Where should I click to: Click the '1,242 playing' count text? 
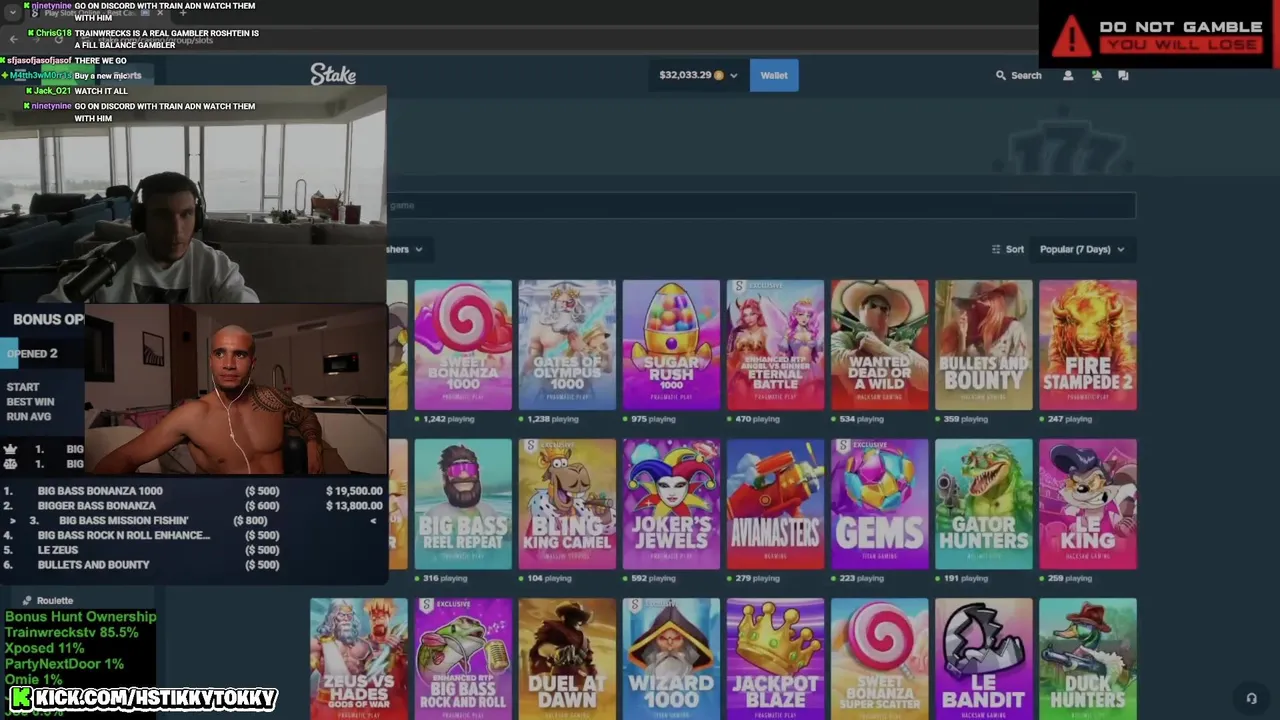(x=449, y=419)
